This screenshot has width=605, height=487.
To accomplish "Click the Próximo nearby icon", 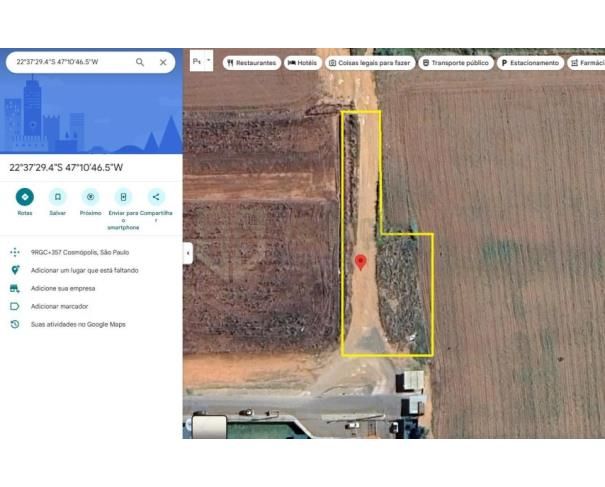I will tap(90, 197).
